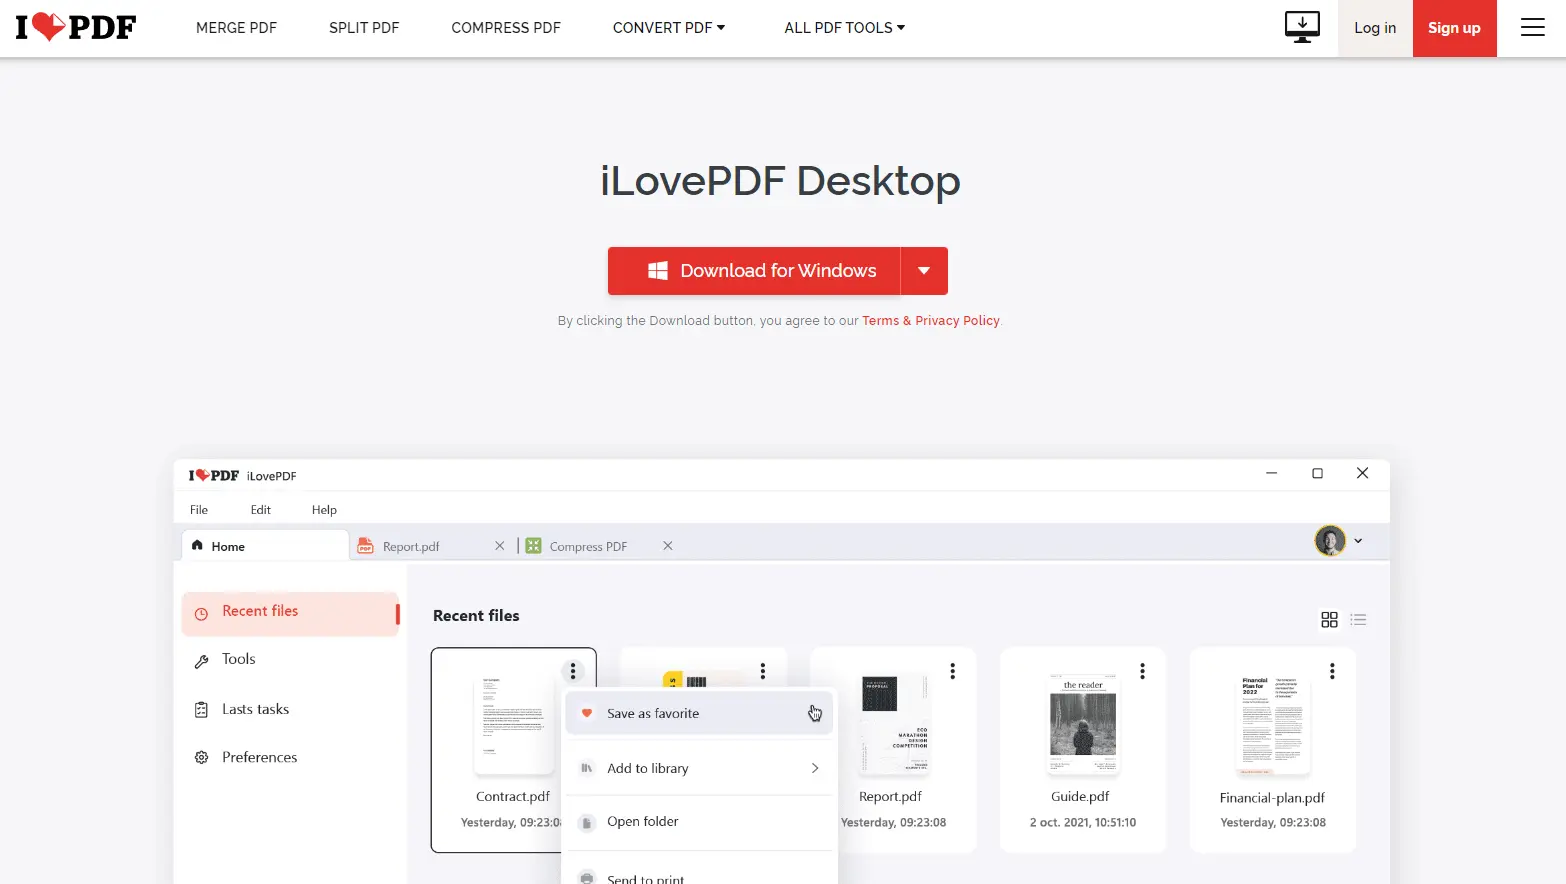The image size is (1566, 884).
Task: Click the Report.pdf file name under thumbnail
Action: (x=890, y=797)
